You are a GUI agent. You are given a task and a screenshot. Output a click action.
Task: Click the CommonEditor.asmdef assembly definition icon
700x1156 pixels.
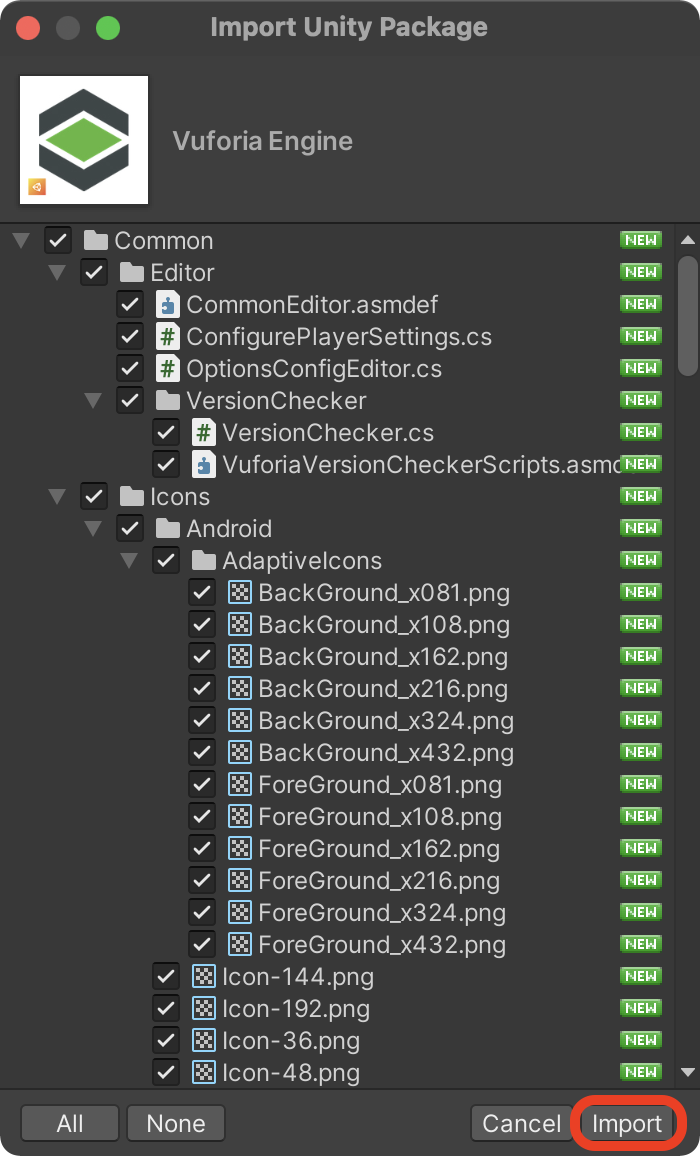[167, 304]
